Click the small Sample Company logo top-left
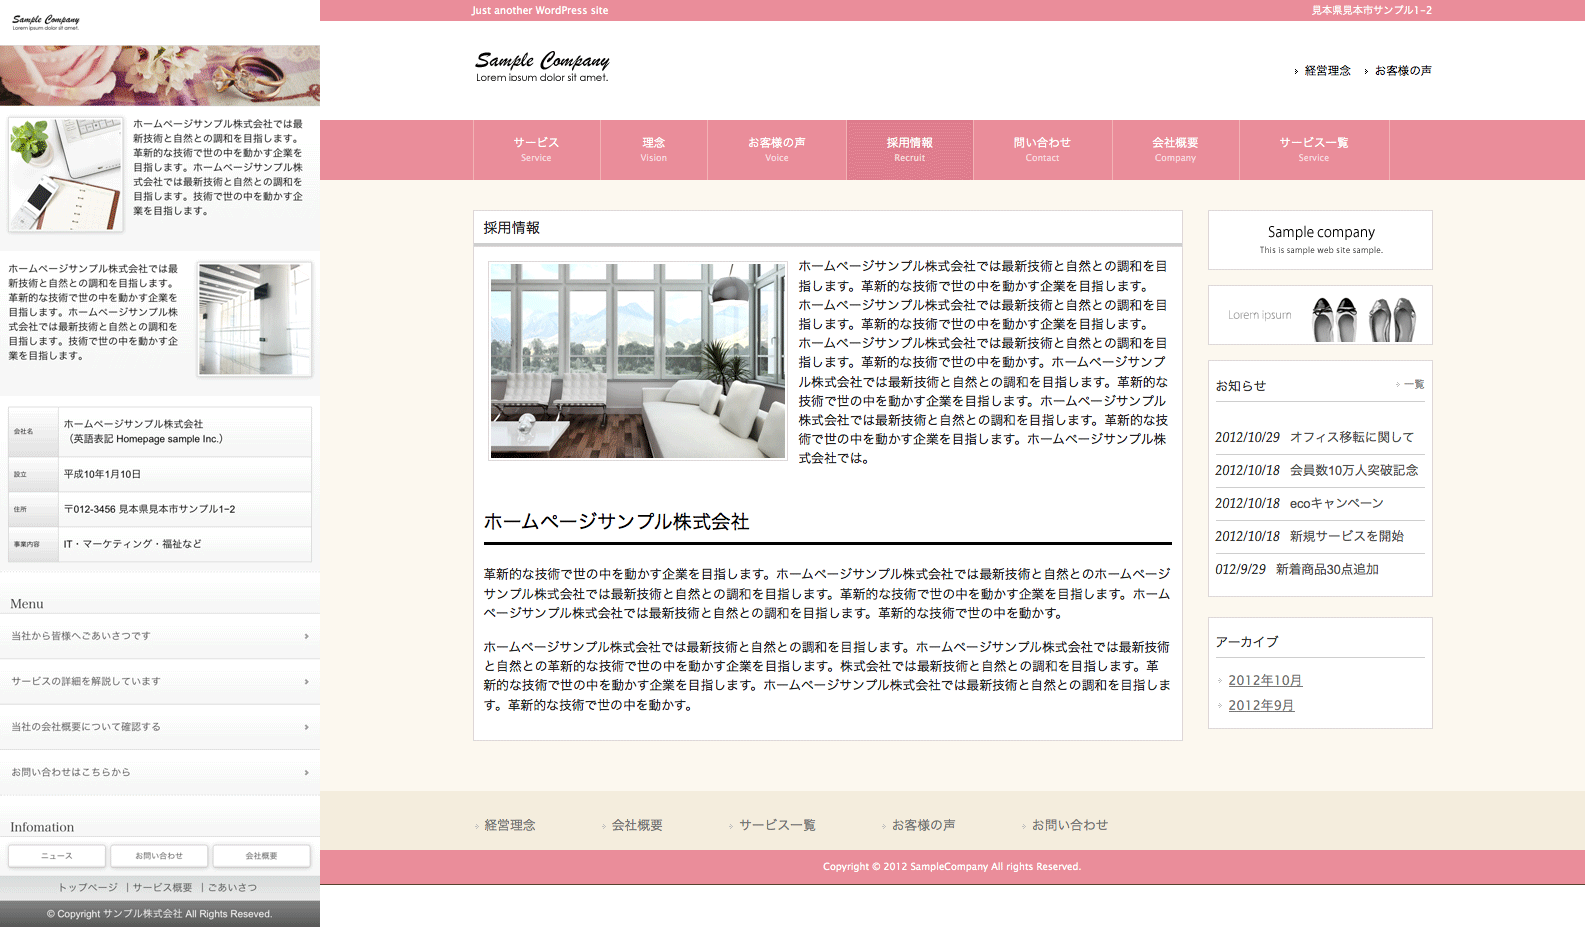Image resolution: width=1585 pixels, height=945 pixels. pos(46,22)
